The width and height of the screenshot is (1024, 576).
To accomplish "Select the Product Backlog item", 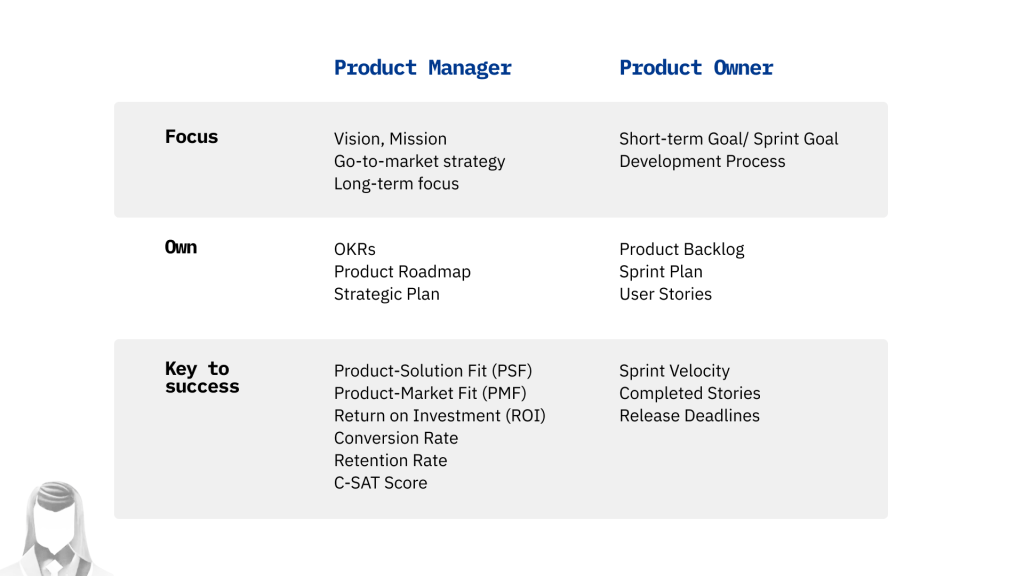I will click(x=681, y=249).
